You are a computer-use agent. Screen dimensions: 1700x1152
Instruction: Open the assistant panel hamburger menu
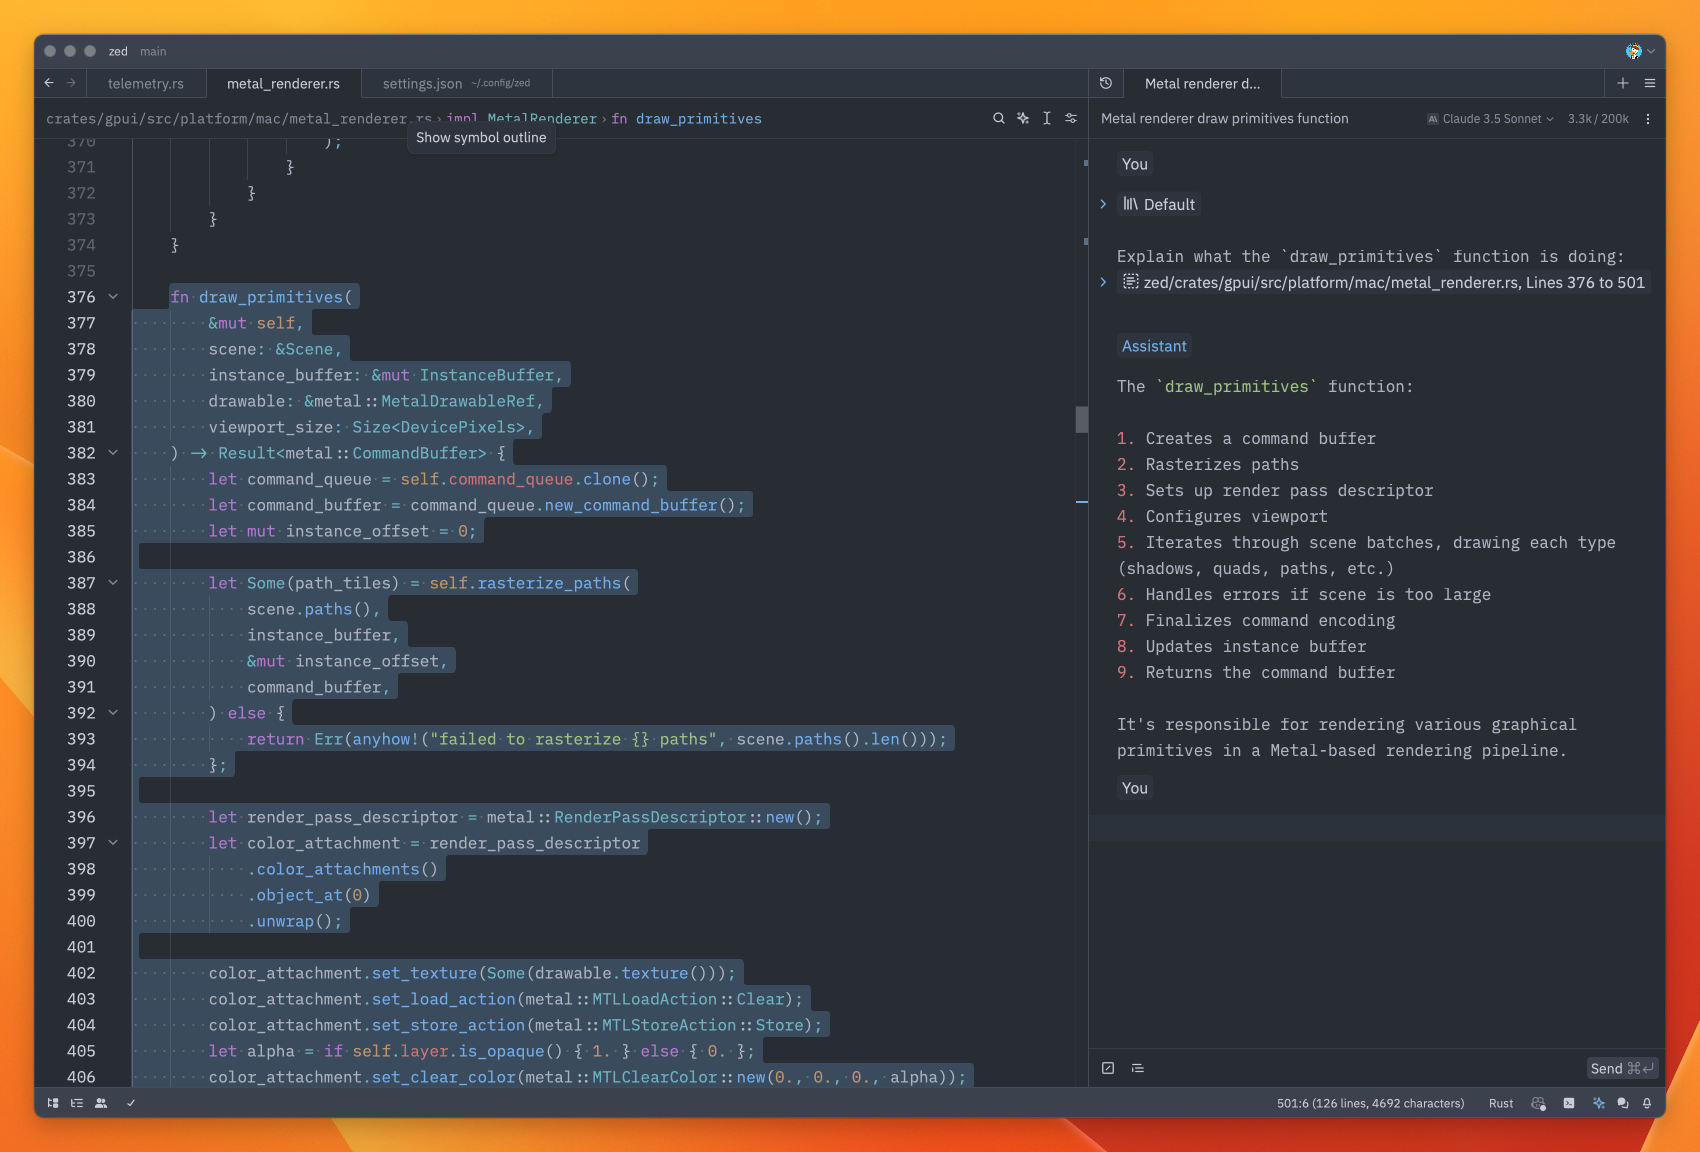click(x=1650, y=83)
